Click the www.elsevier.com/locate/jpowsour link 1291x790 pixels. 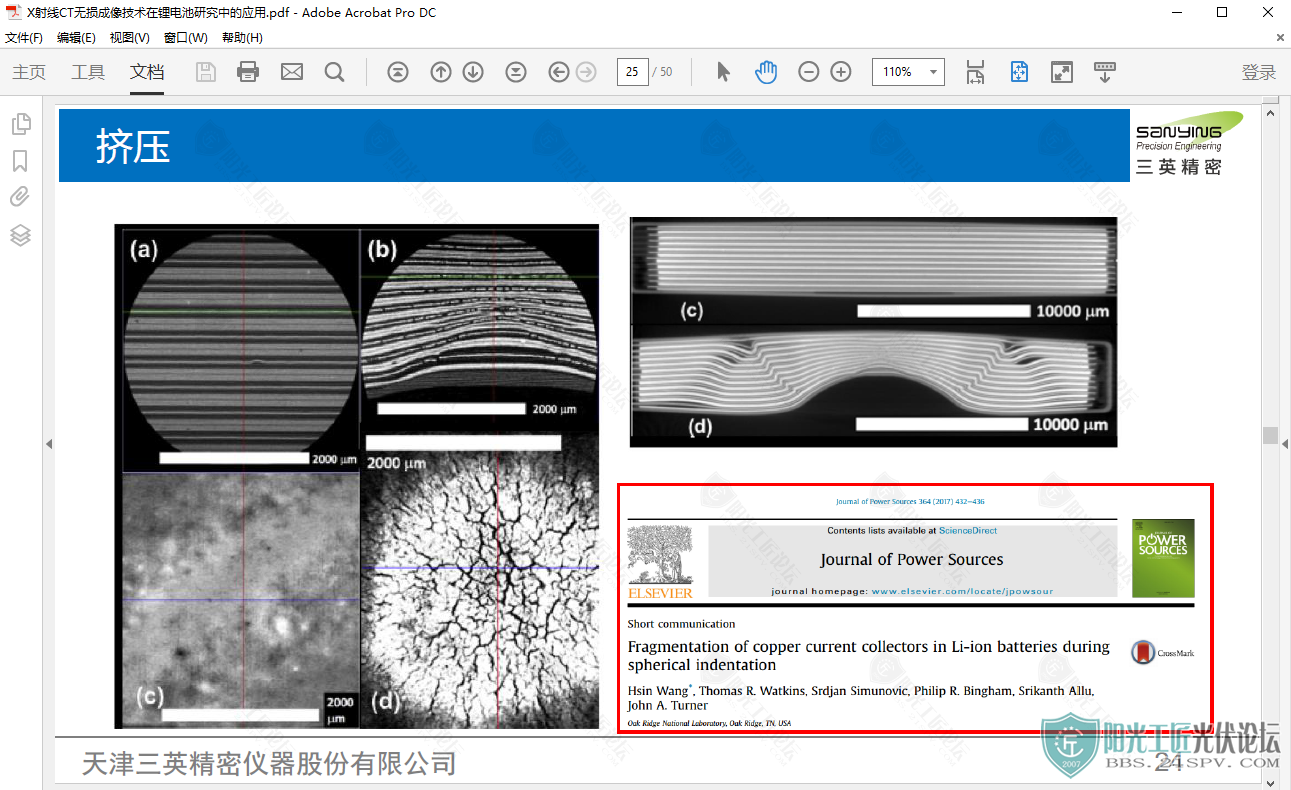(x=962, y=592)
